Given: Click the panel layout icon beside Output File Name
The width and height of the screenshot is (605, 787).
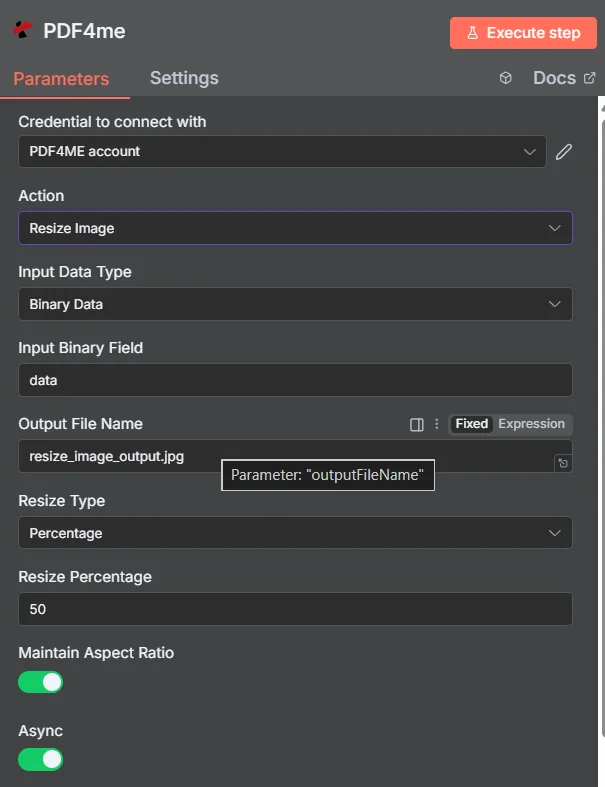Looking at the screenshot, I should 417,425.
